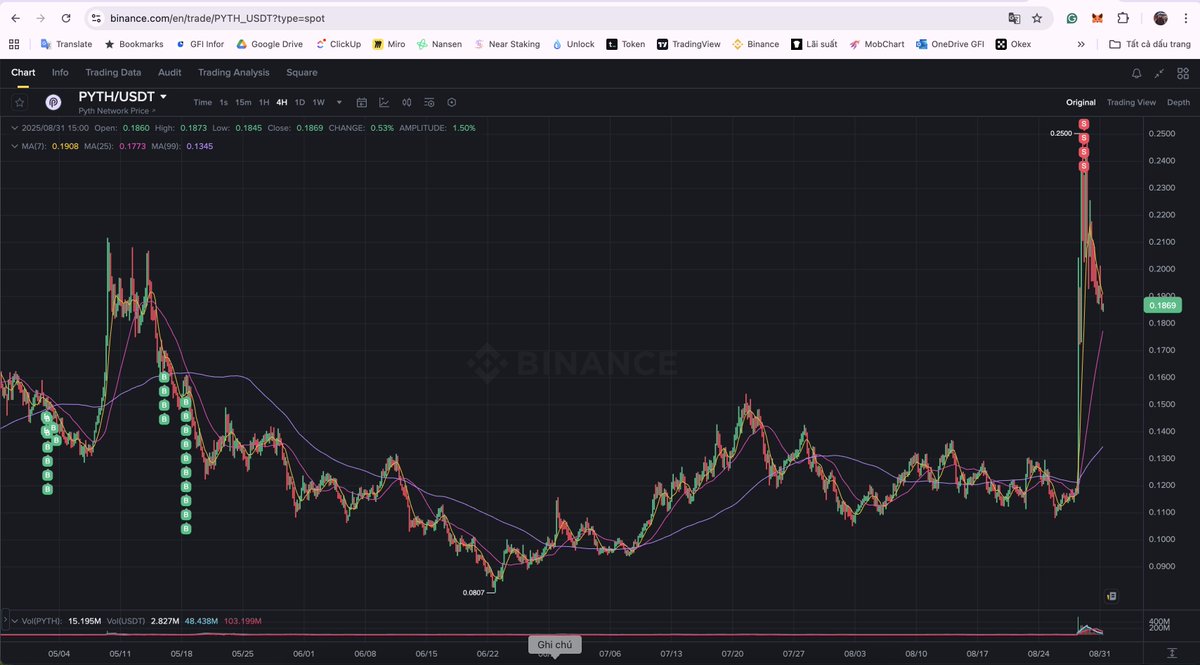1200x665 pixels.
Task: Open the MetaMask fox extension
Action: 1097,18
